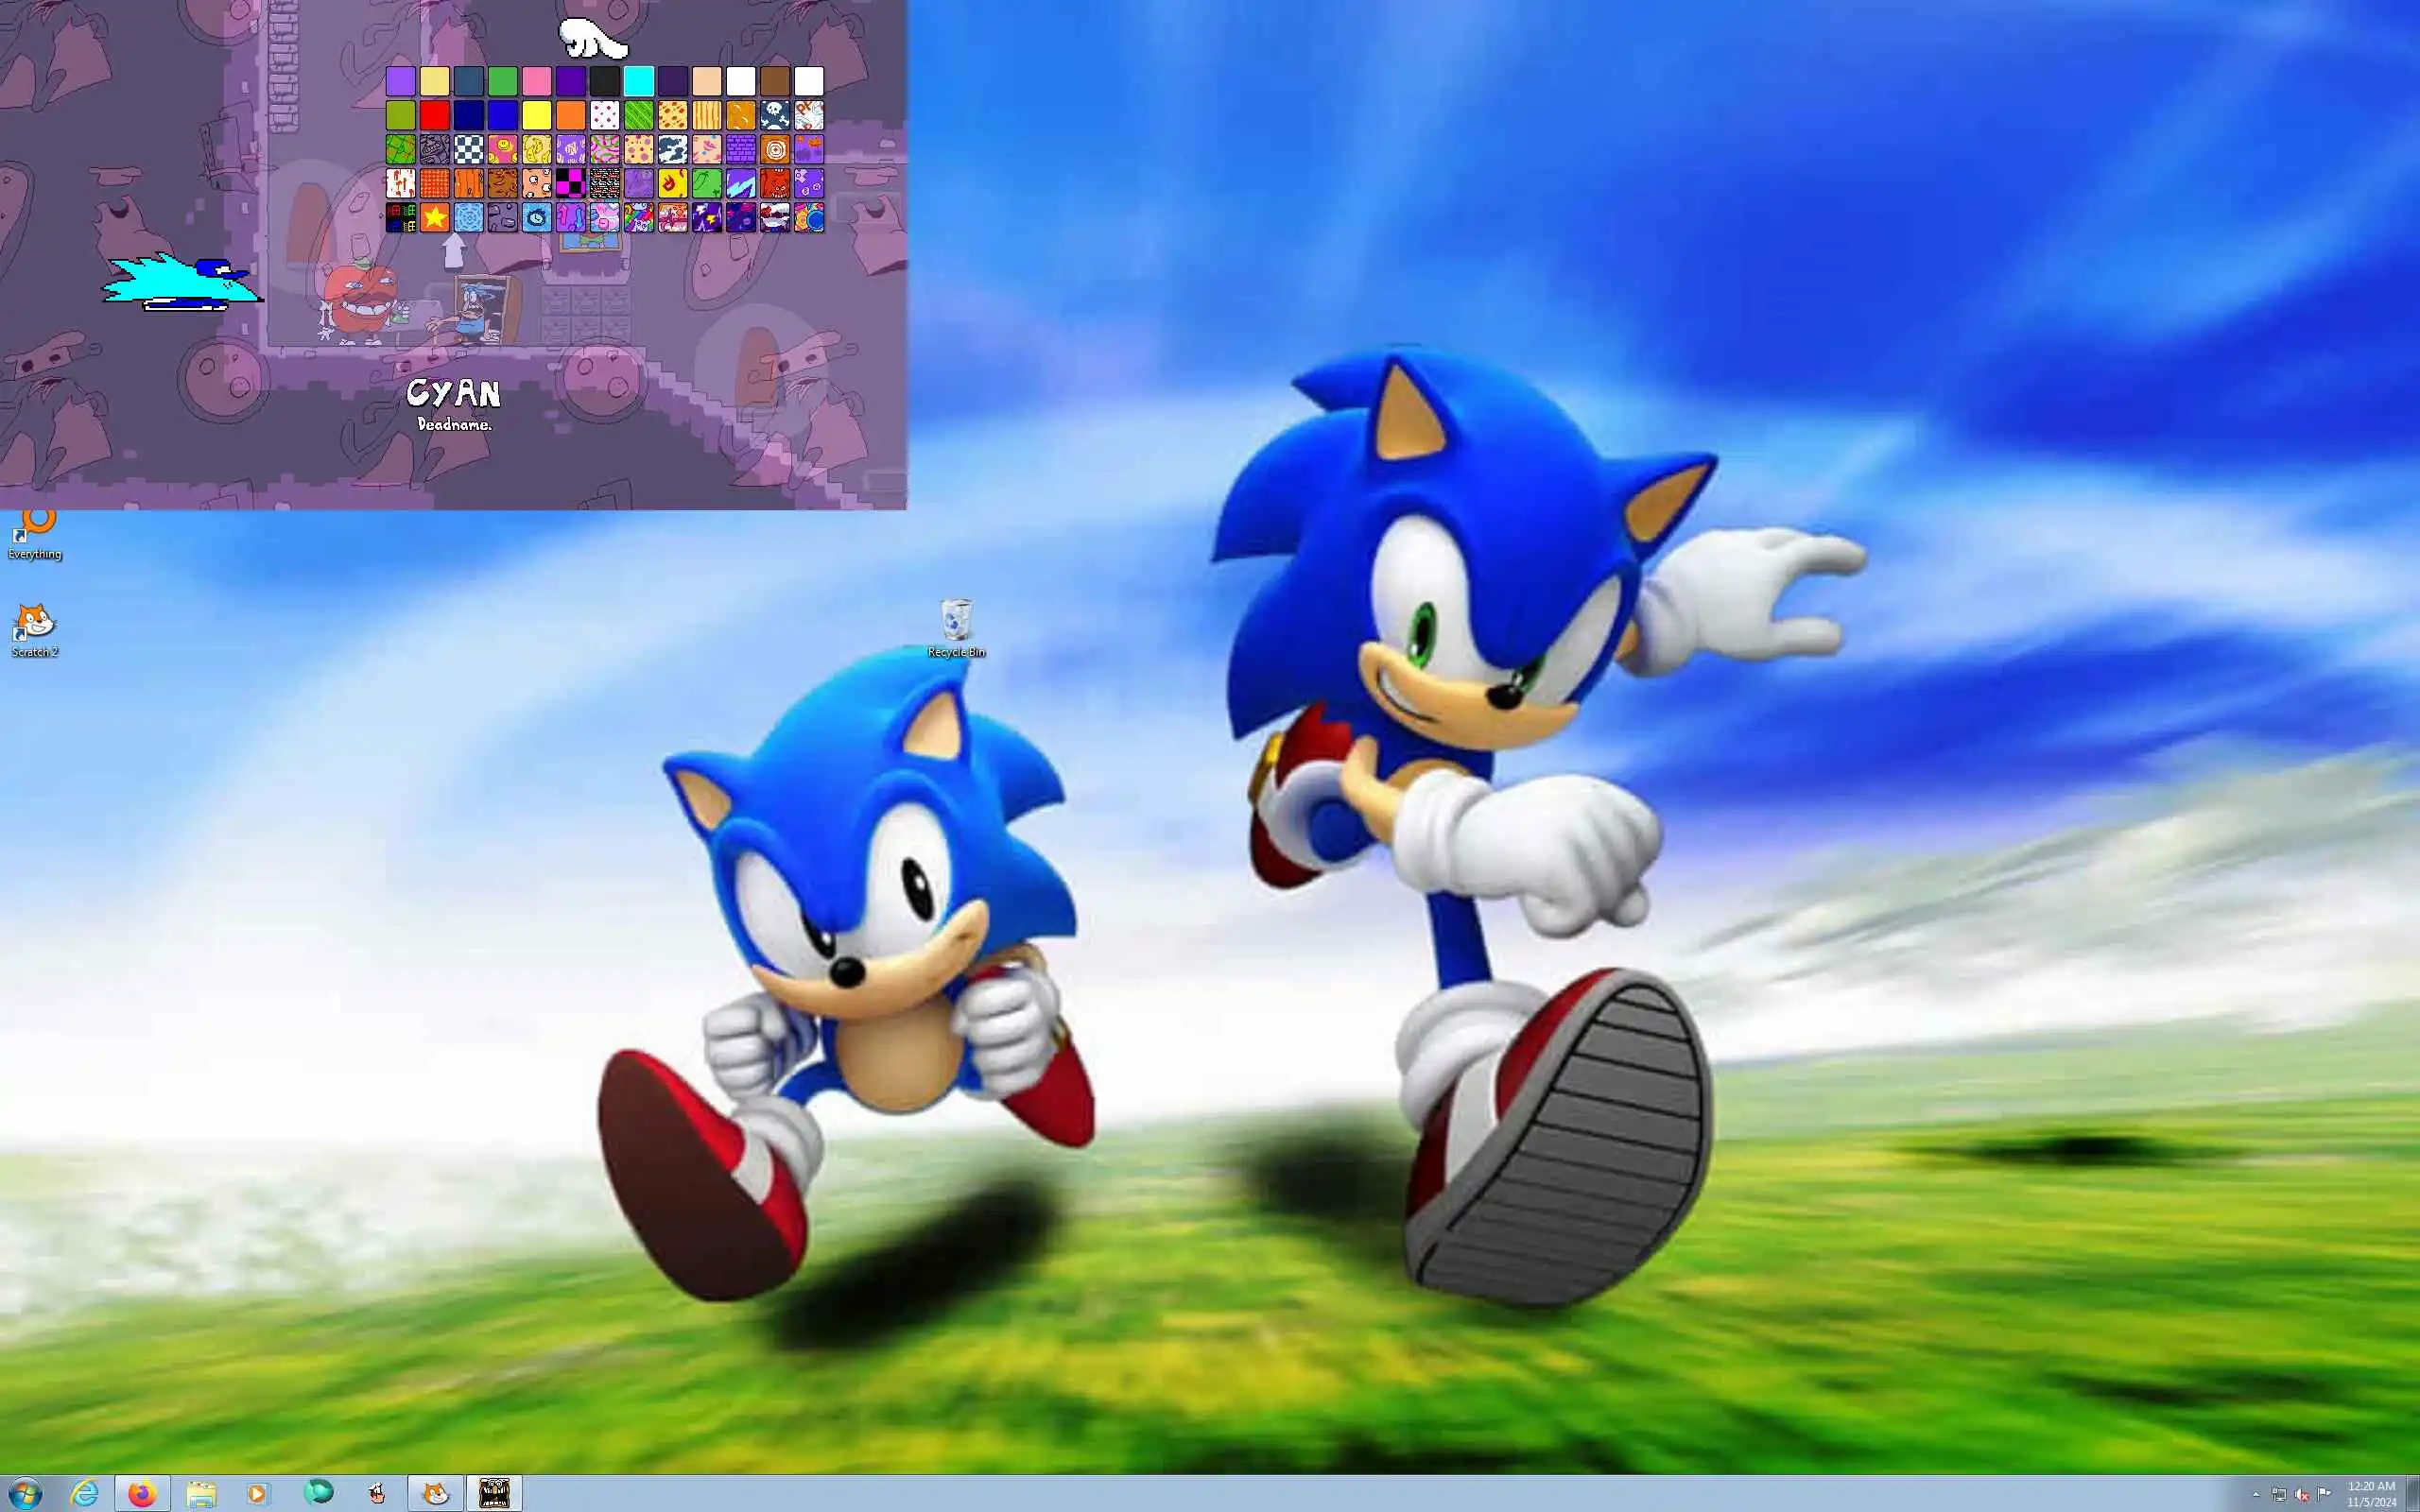Select the blue checkerboard pattern tile
2420x1512 pixels.
469,149
